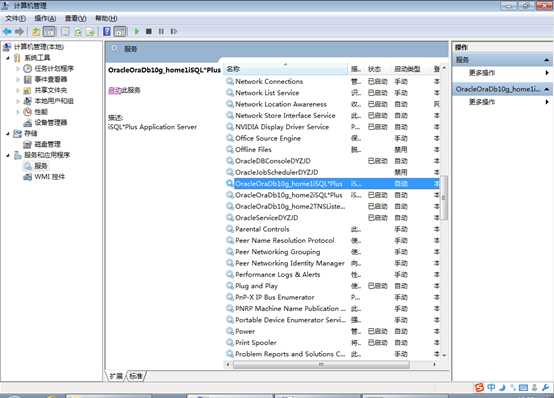Start the service with the green play icon

click(x=137, y=31)
